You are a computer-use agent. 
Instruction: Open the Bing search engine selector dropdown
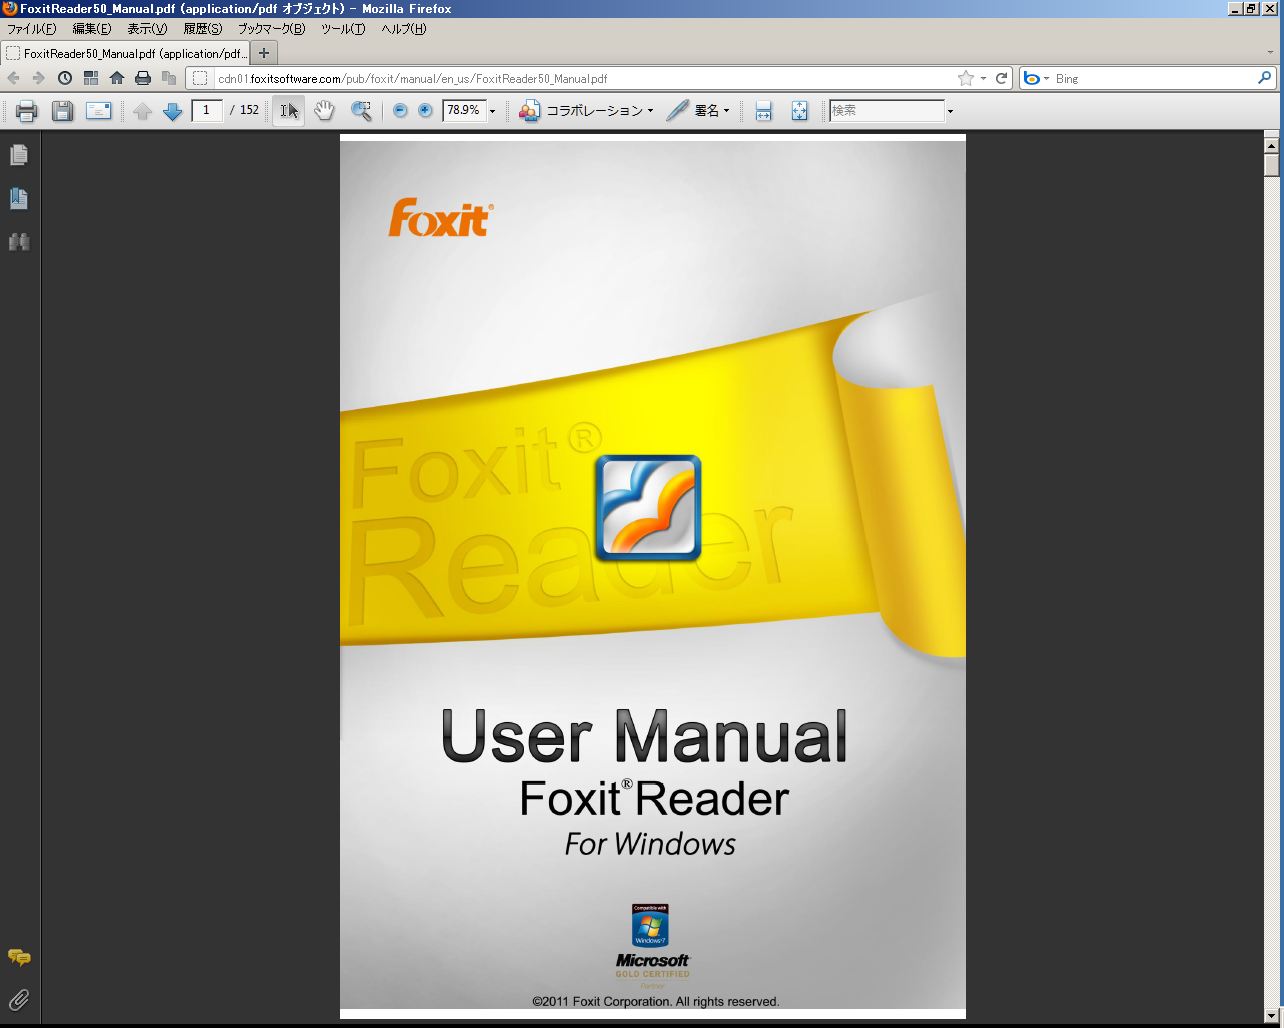[1036, 78]
